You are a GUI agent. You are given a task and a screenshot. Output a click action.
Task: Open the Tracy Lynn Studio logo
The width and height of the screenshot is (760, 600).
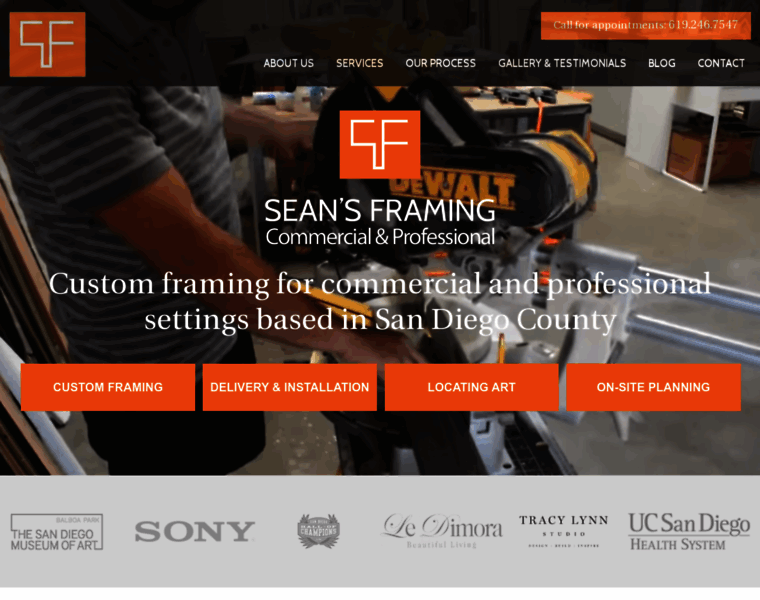(564, 531)
